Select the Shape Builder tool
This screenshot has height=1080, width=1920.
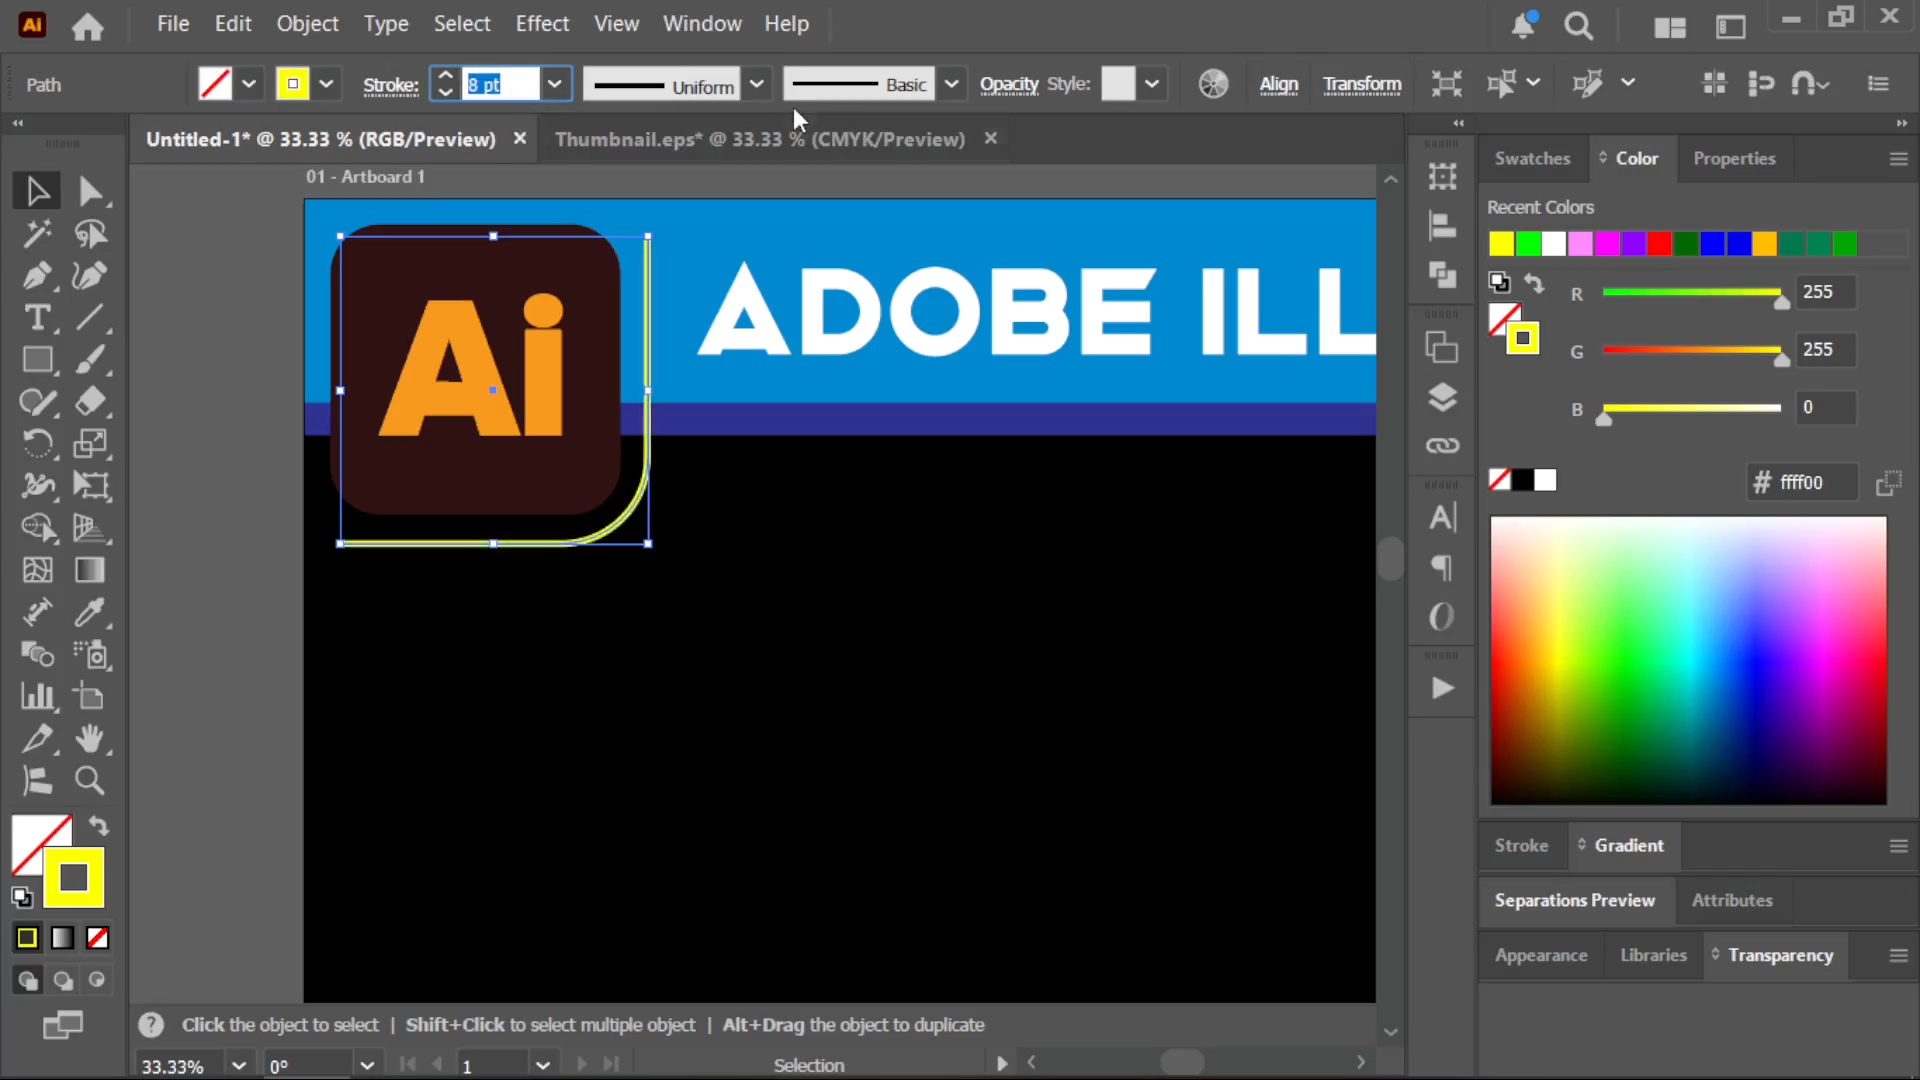37,528
